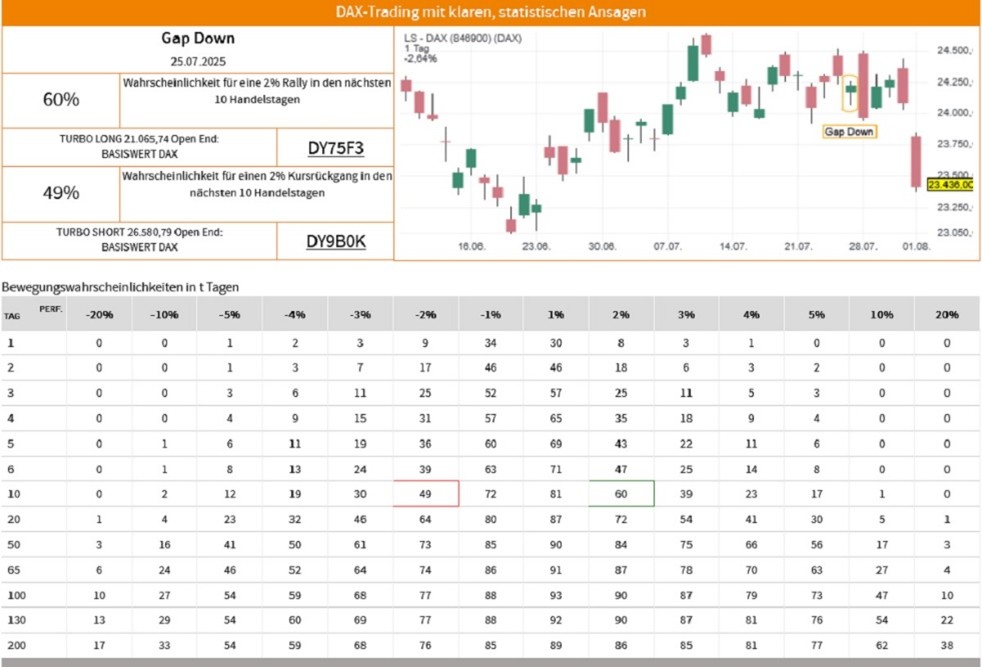Click the "21.07." date on the chart axis
982x667 pixels.
pyautogui.click(x=798, y=247)
